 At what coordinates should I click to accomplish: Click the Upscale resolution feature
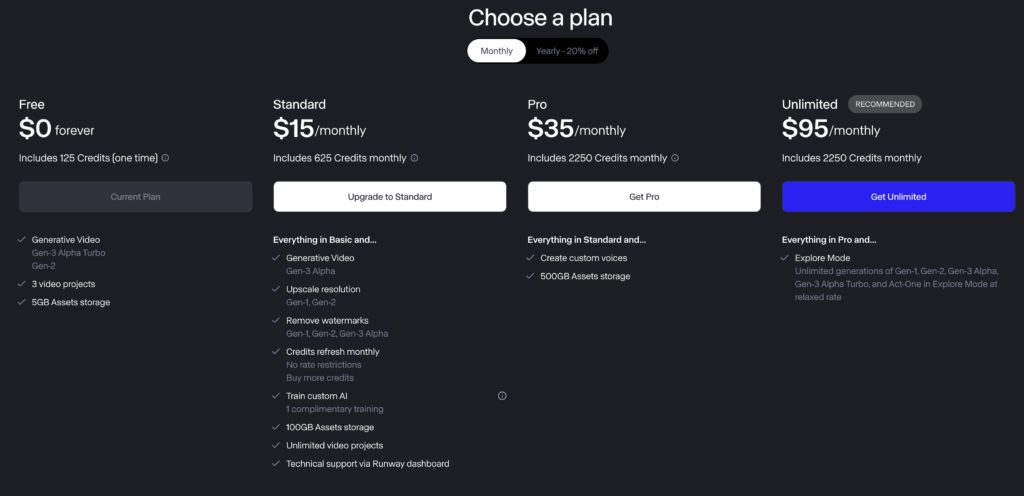(323, 289)
